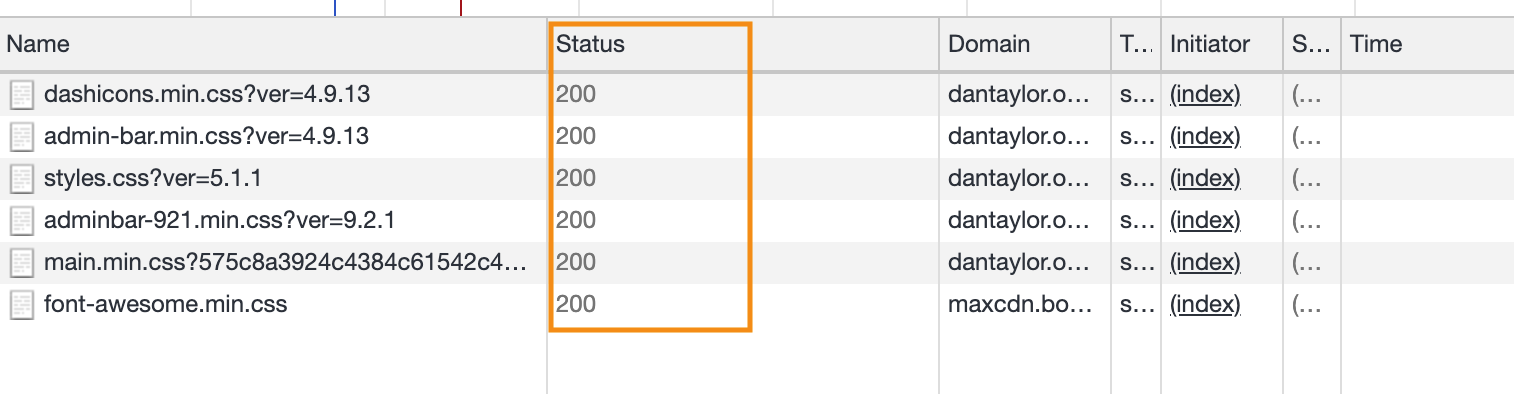Select the adminbar-921.min.css?ver=9.2.1 request
The image size is (1514, 394).
coord(212,220)
